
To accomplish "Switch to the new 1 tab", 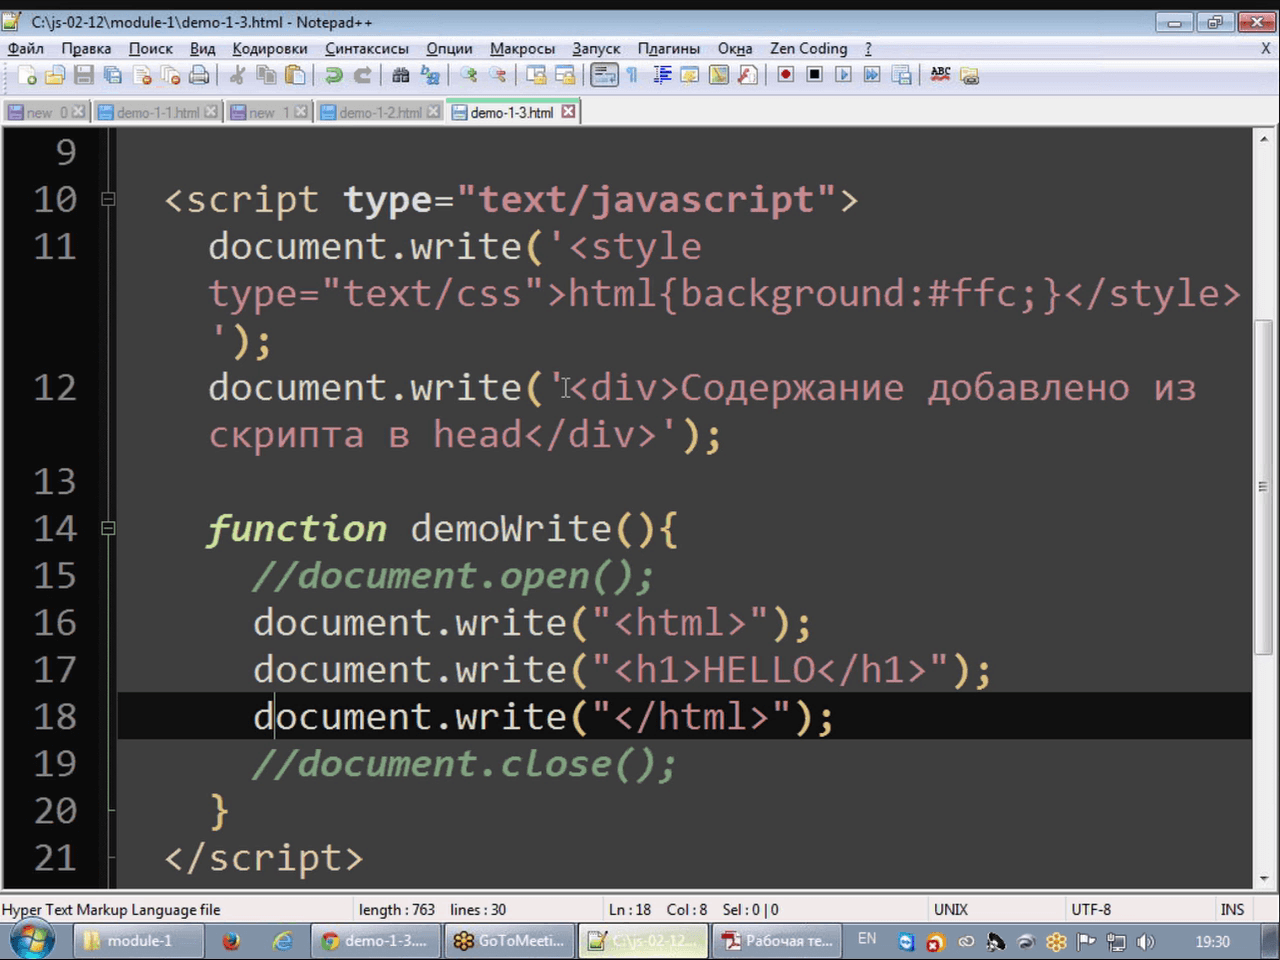I will (268, 112).
